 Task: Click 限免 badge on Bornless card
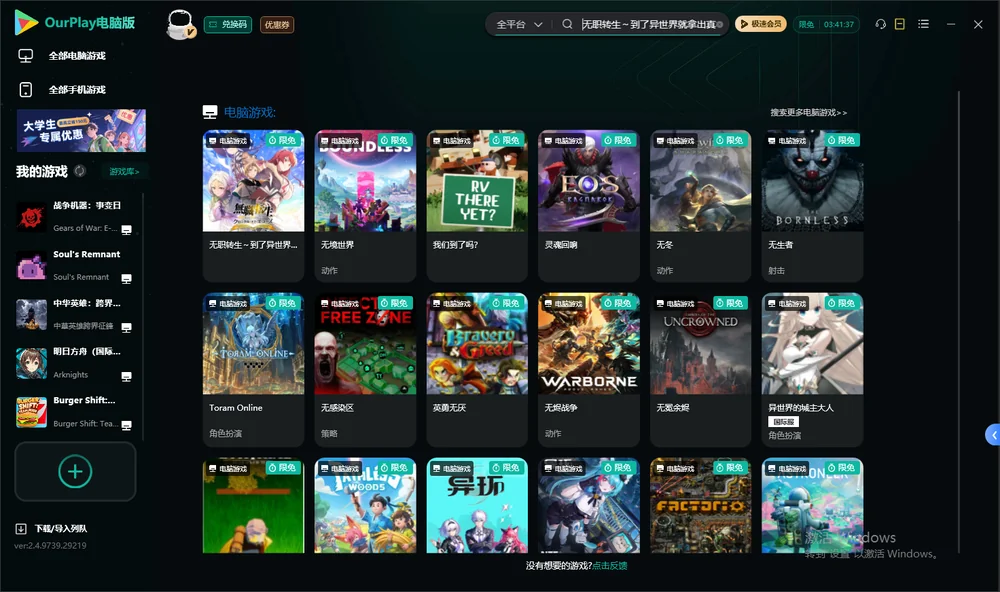pos(842,140)
